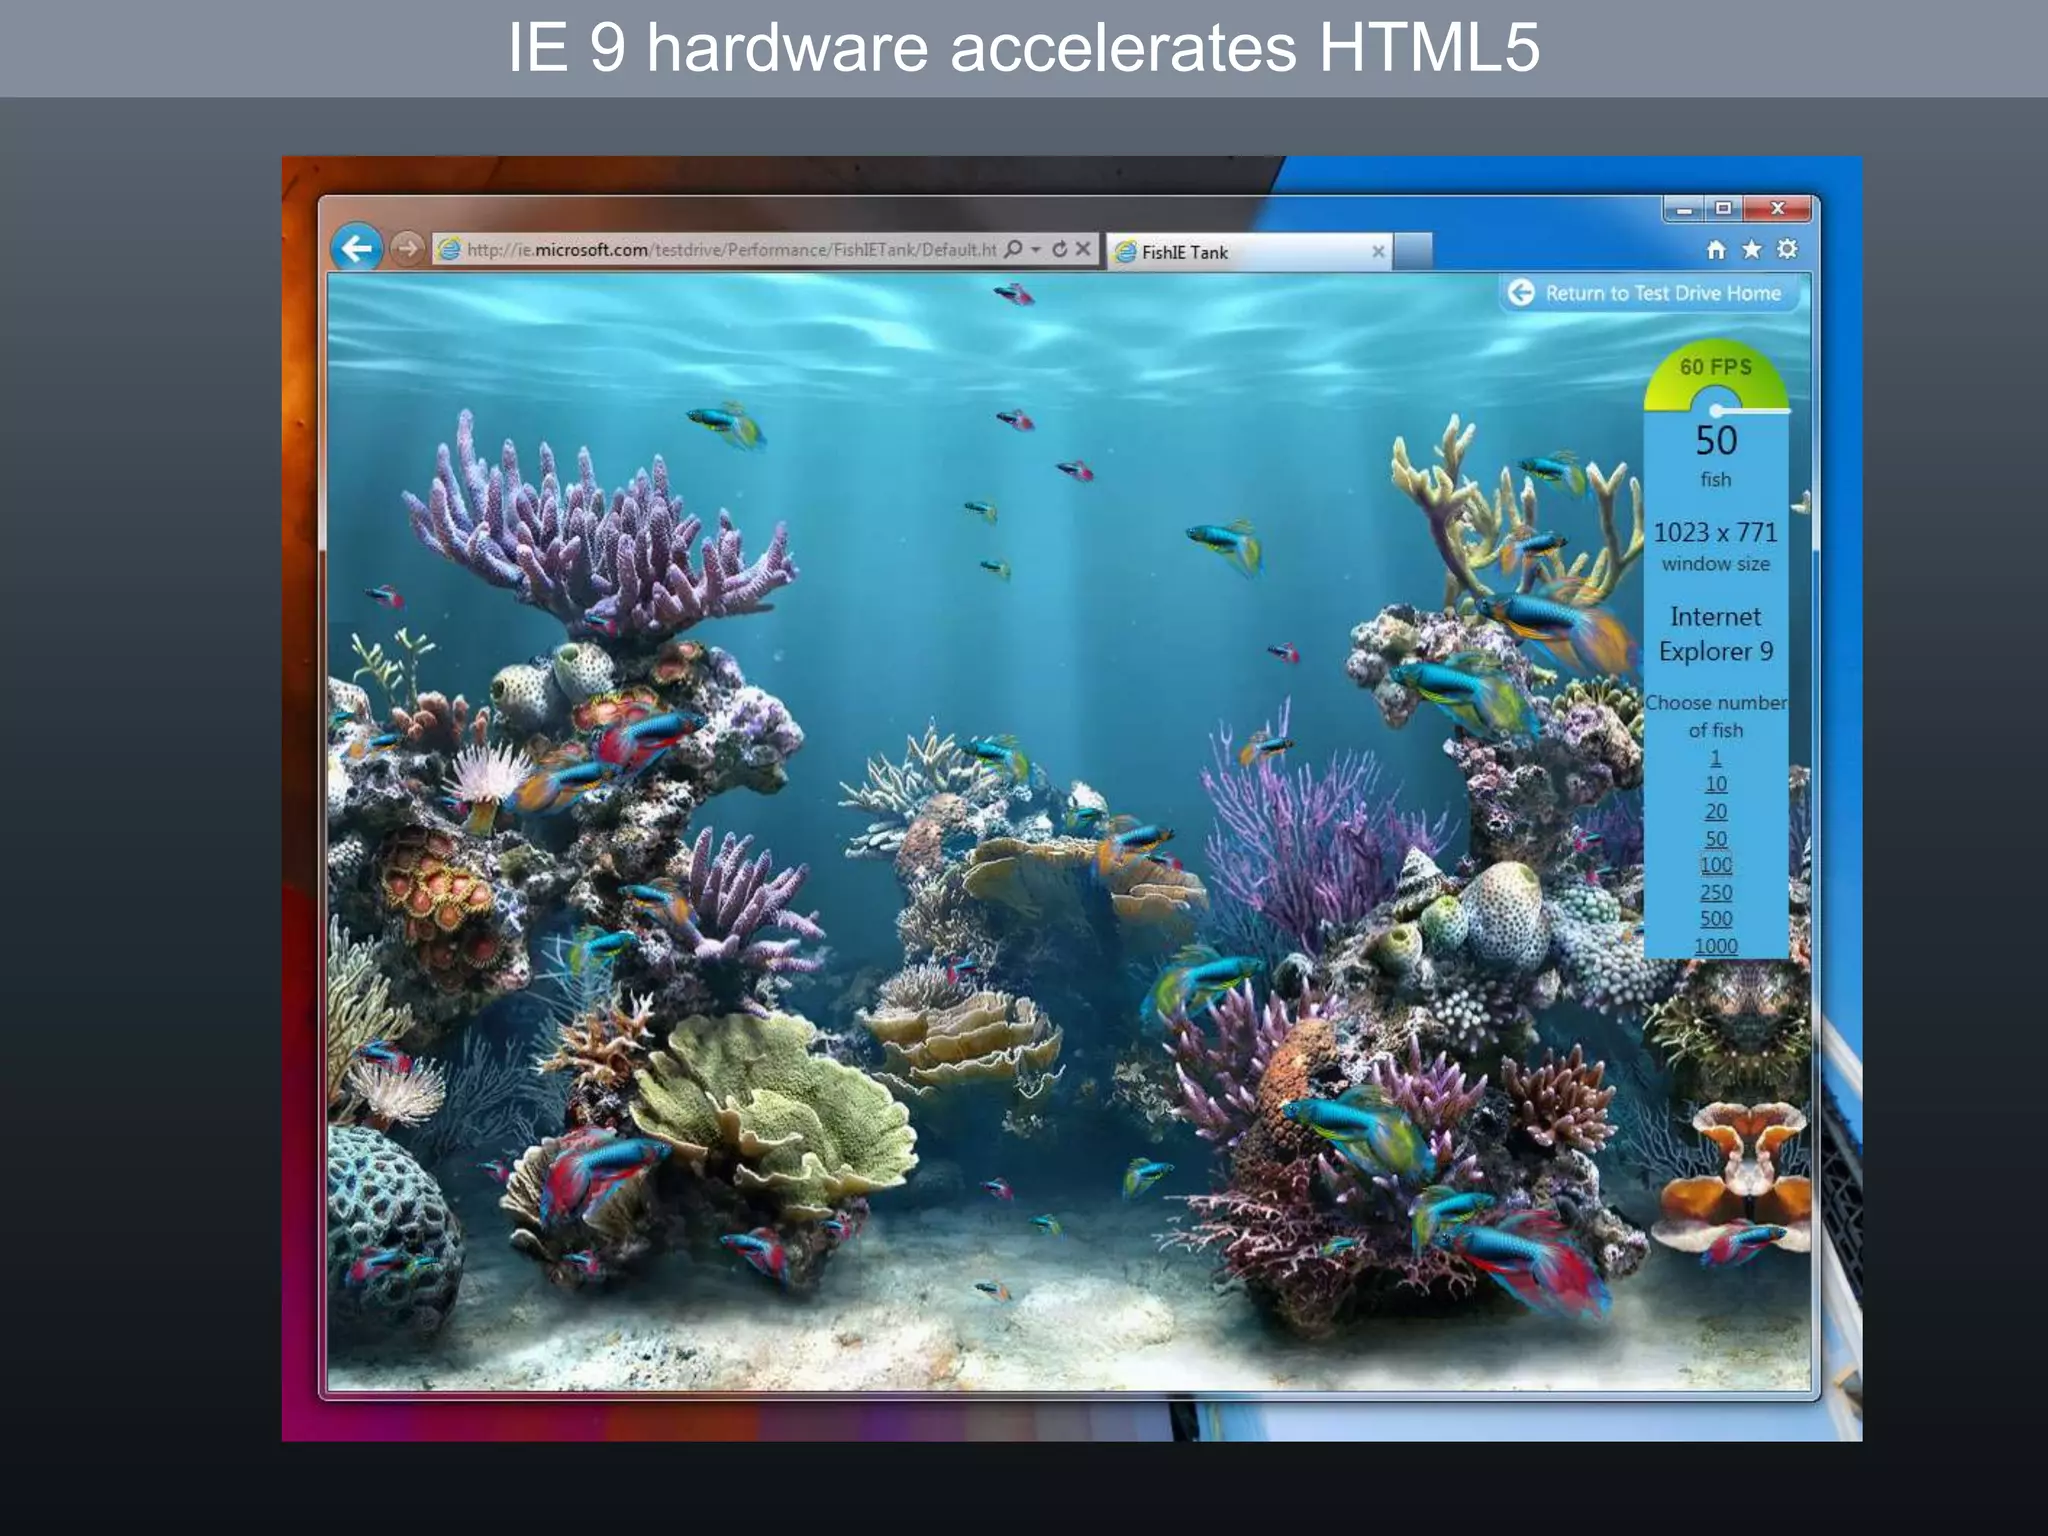Set fish count to 250

pos(1716,892)
